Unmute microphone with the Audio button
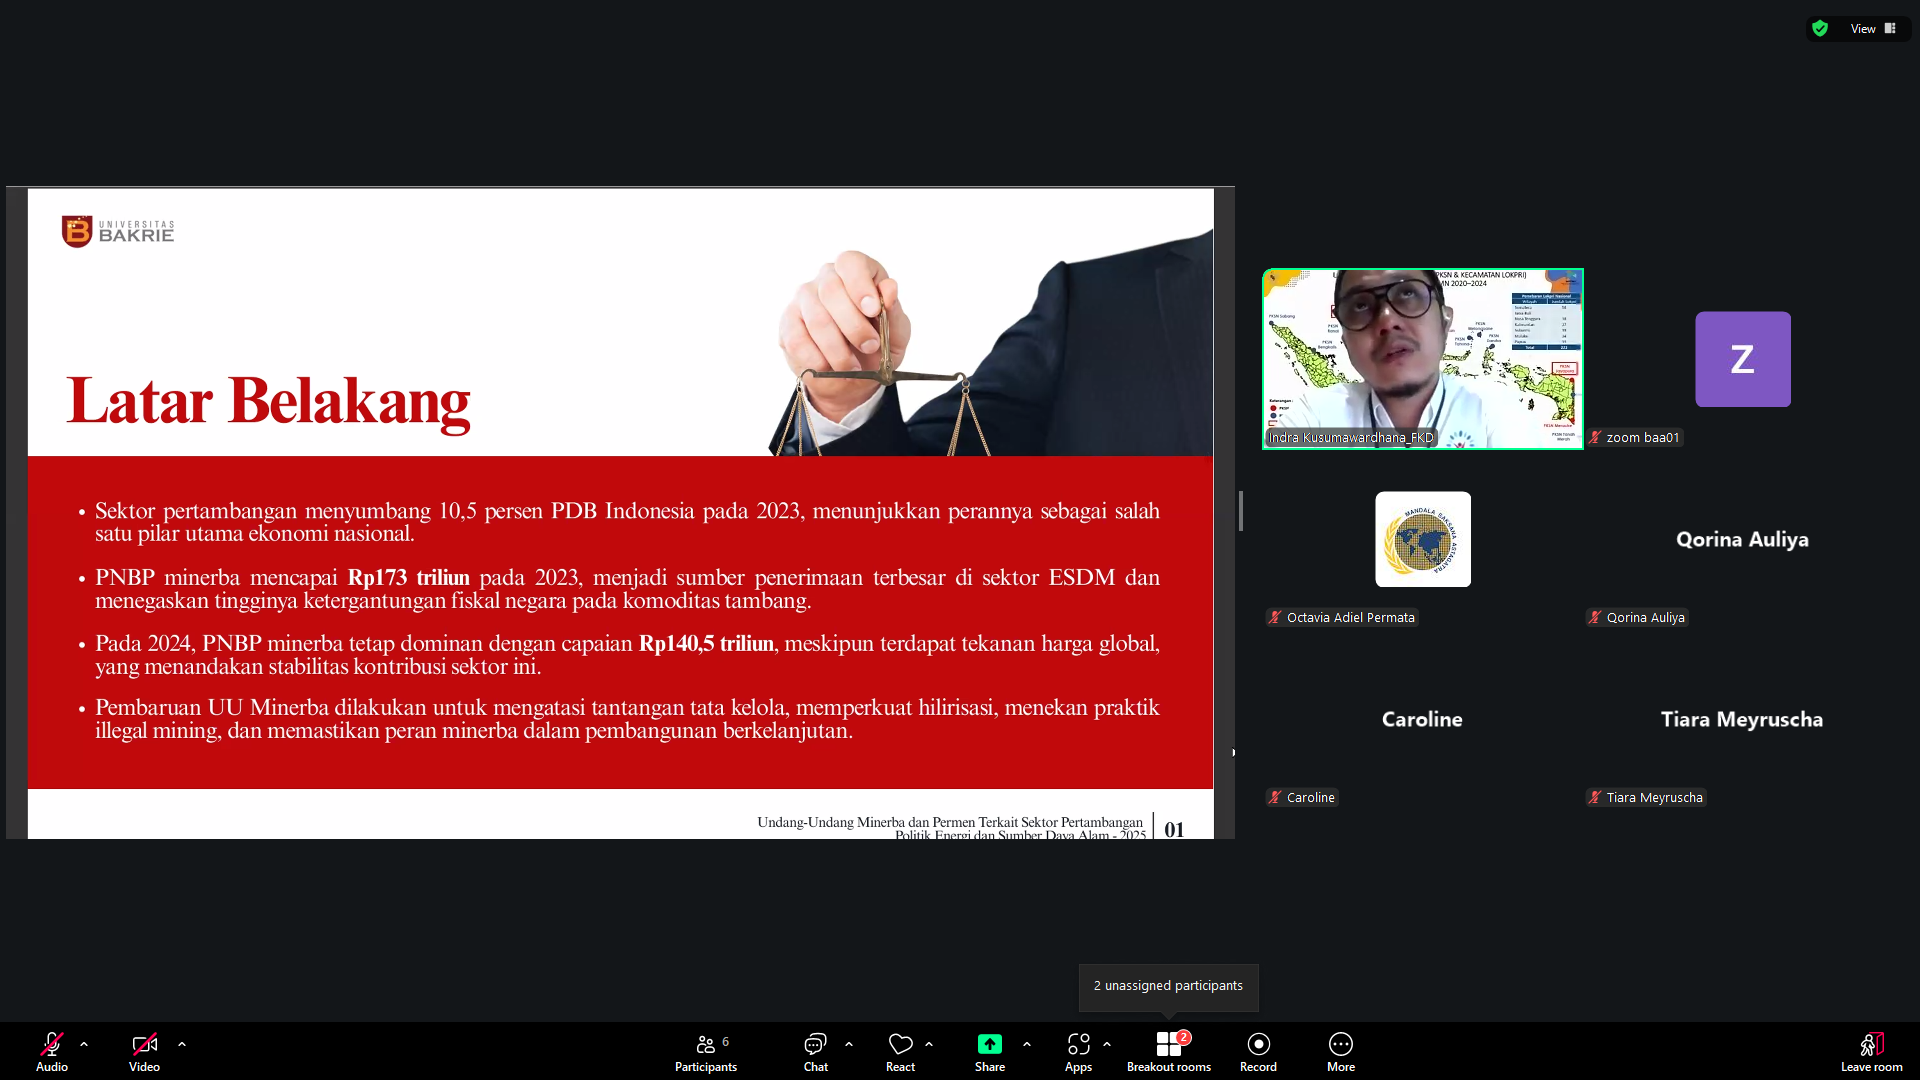Image resolution: width=1920 pixels, height=1080 pixels. coord(52,1051)
